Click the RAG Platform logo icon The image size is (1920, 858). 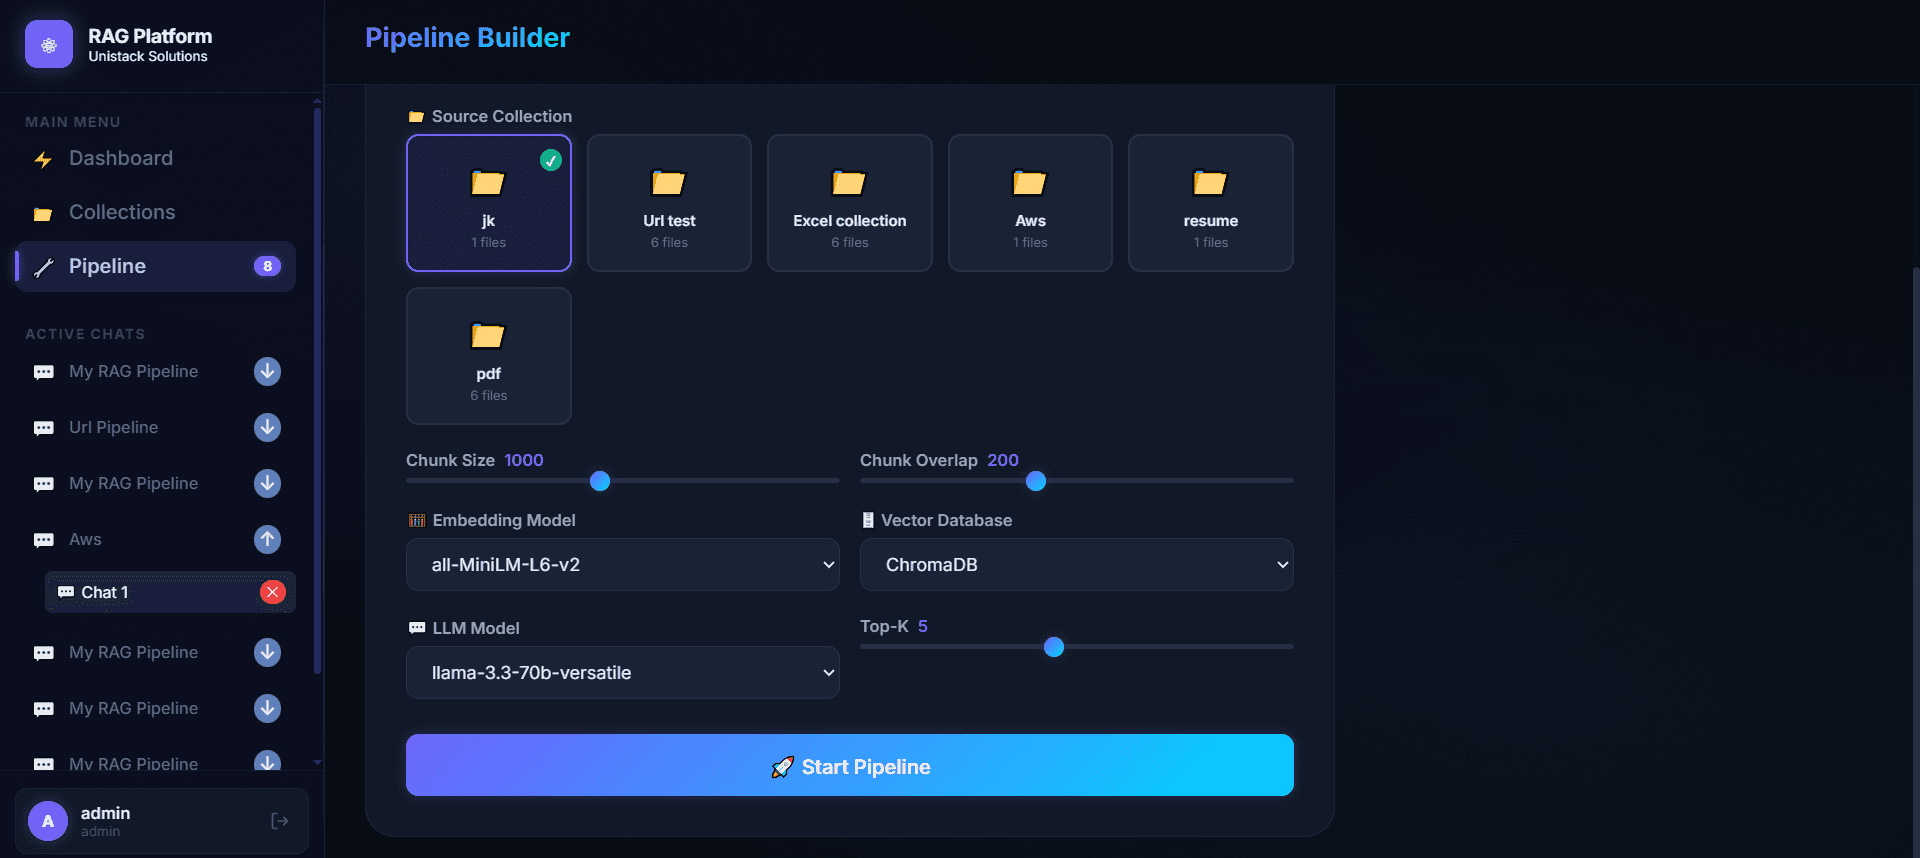(49, 44)
